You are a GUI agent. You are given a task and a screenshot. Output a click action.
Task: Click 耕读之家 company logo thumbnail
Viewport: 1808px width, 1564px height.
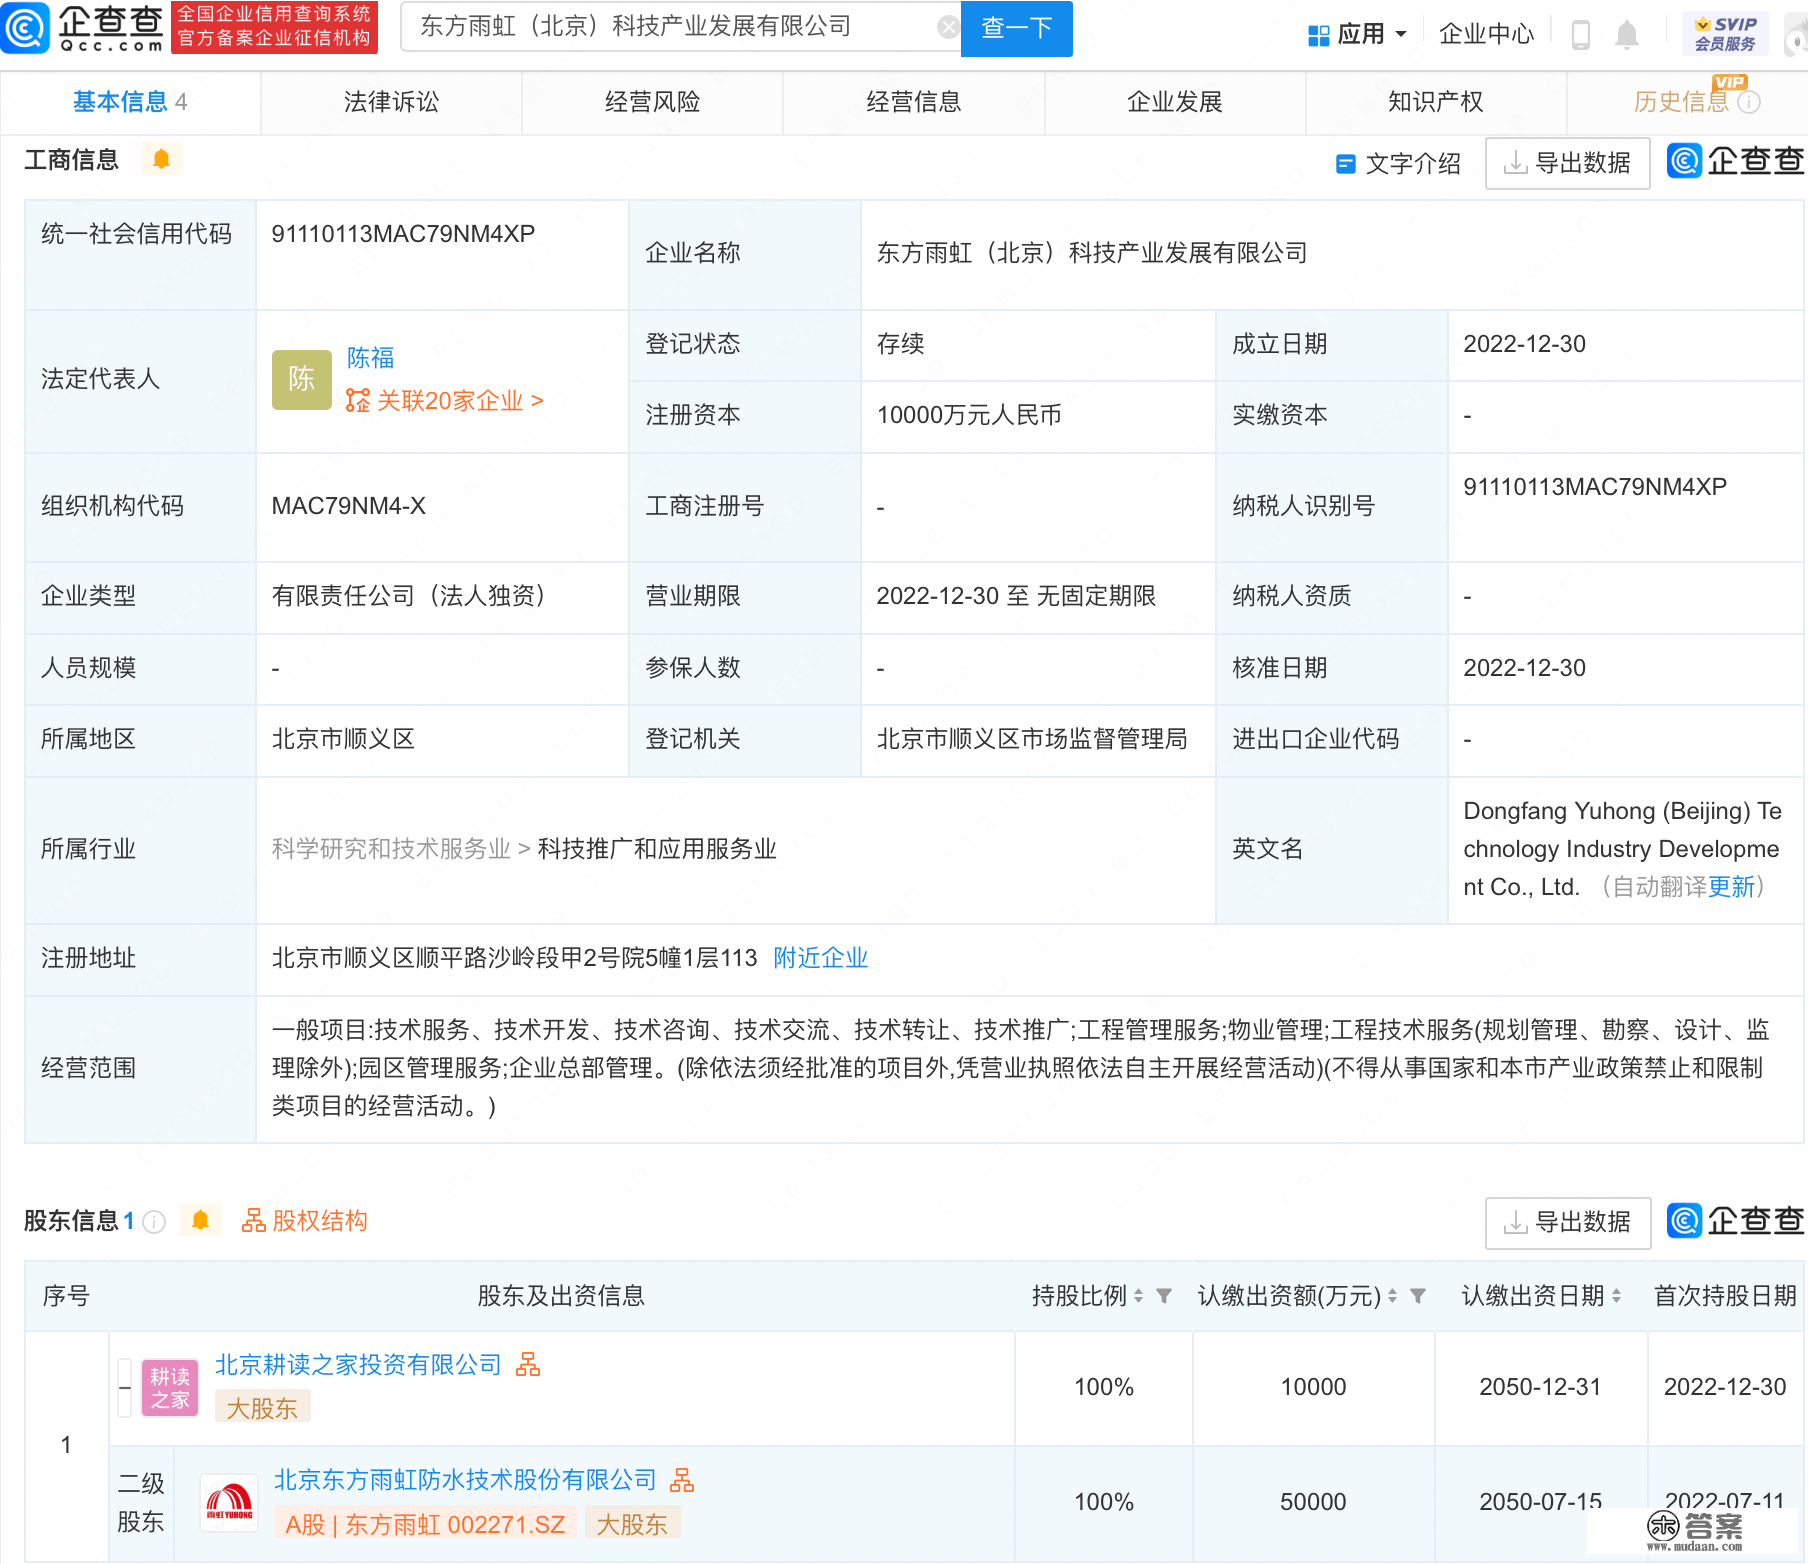point(170,1388)
